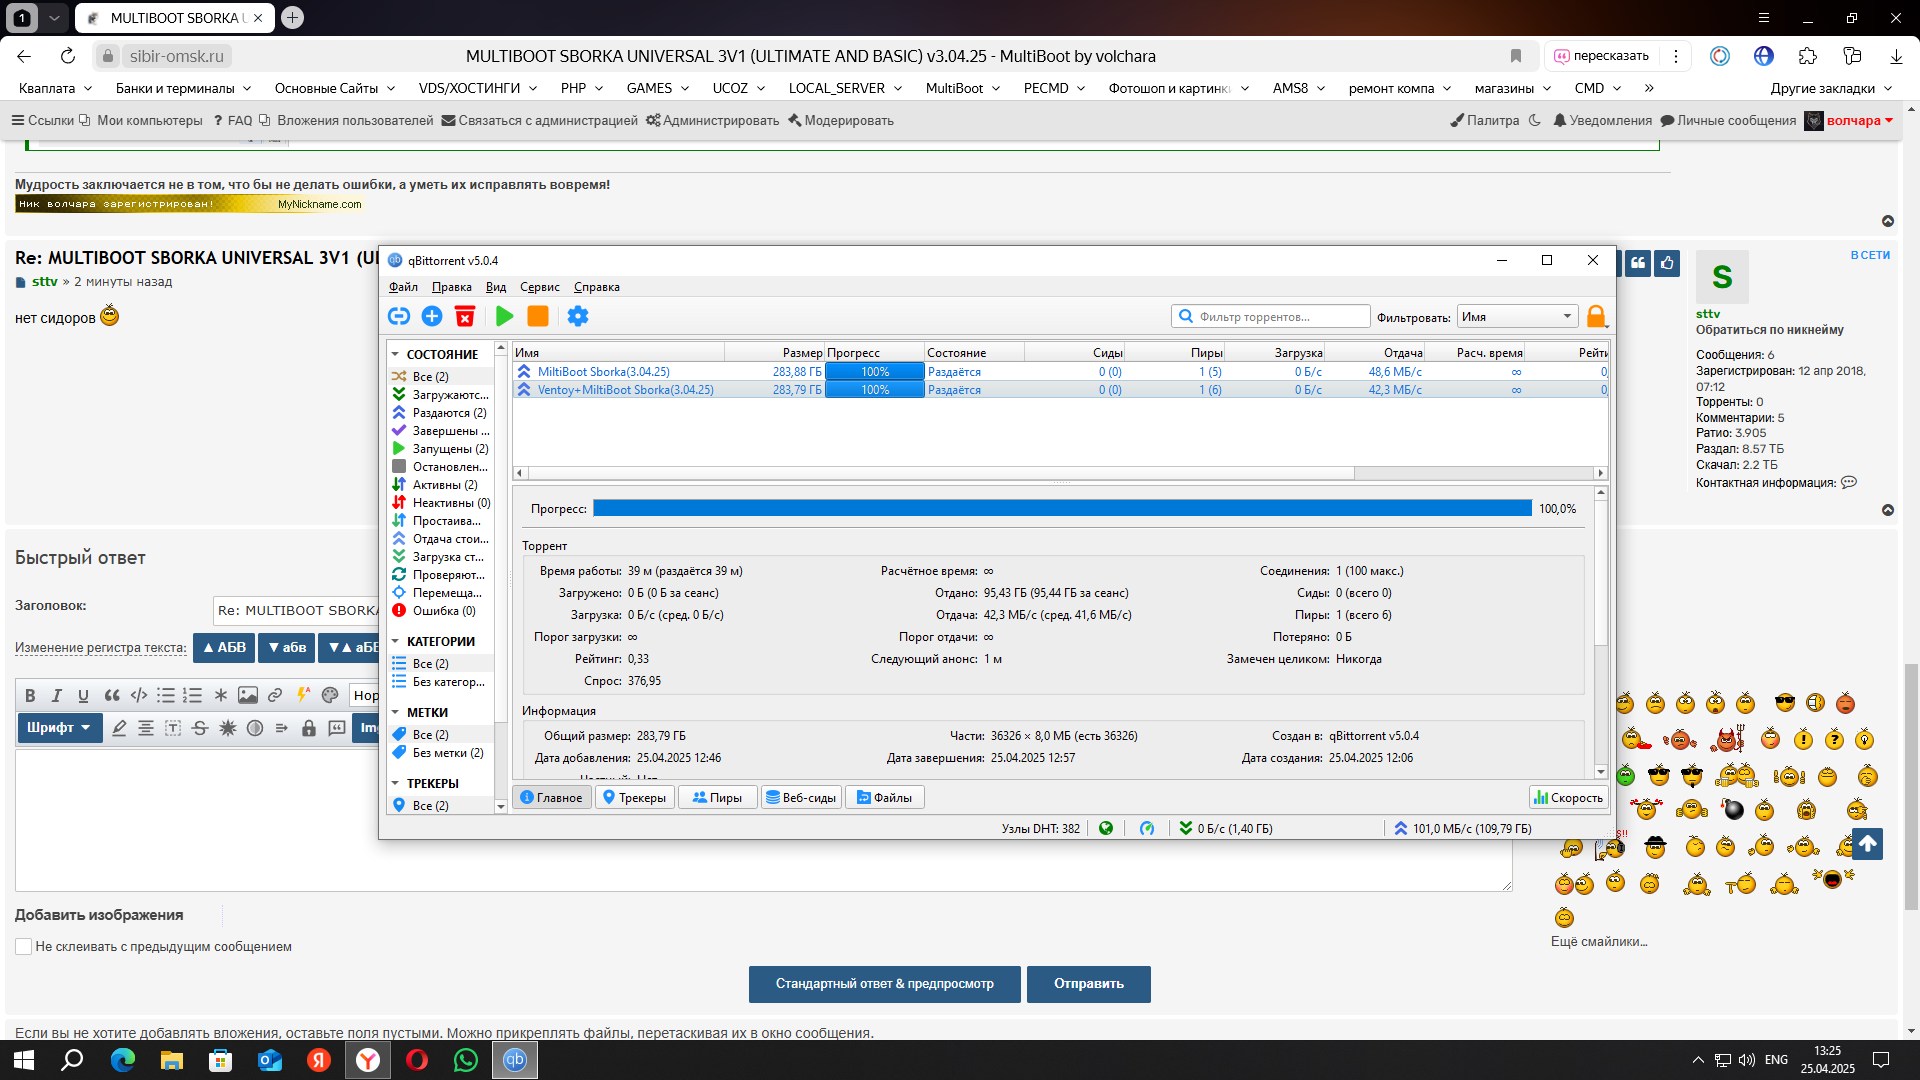Click the red delete torrent icon
This screenshot has height=1080, width=1920.
click(465, 316)
